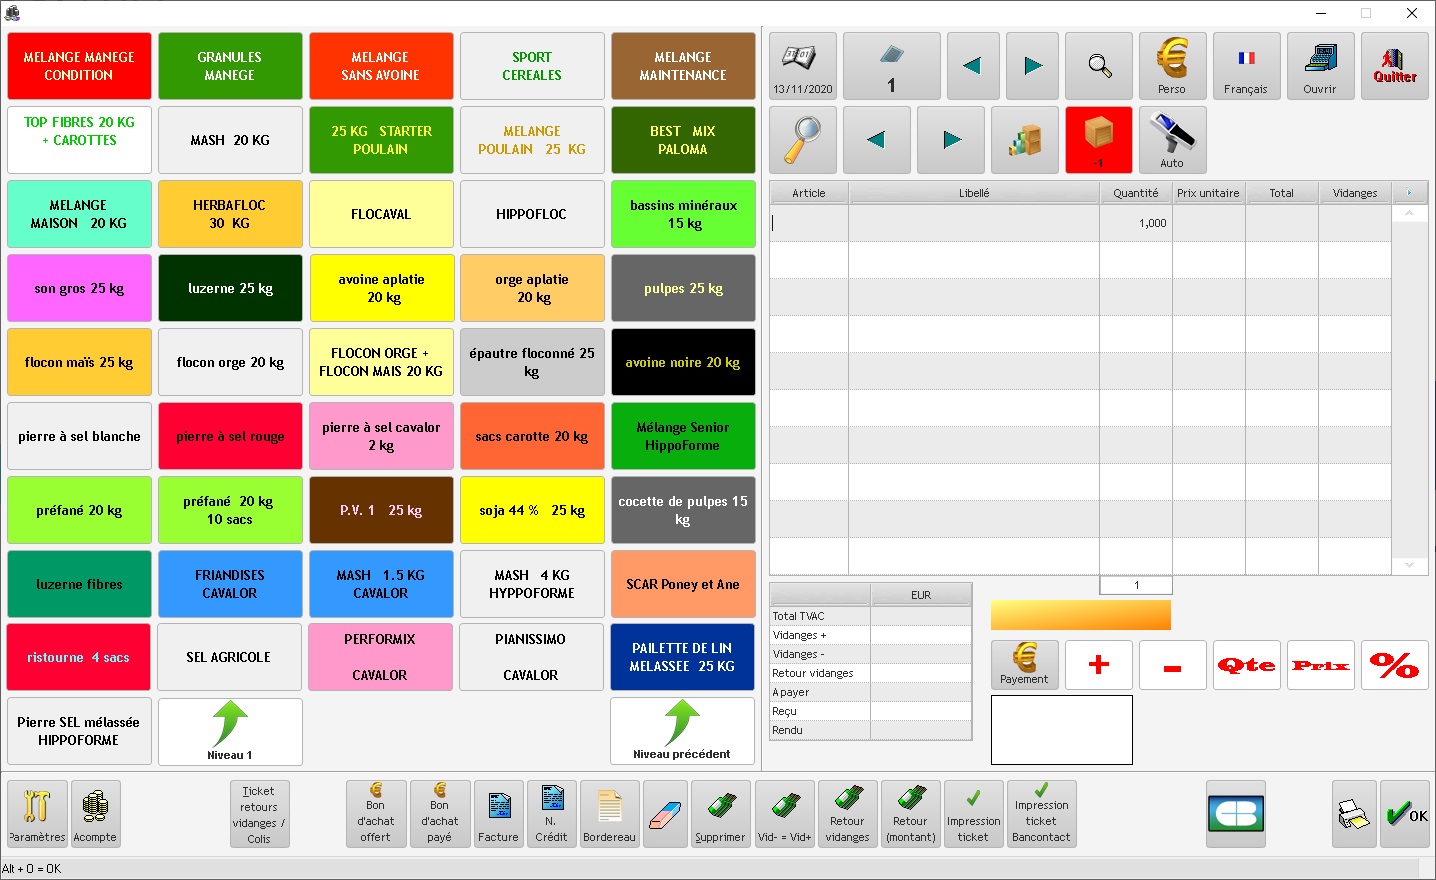The image size is (1436, 880).
Task: Click the printer icon button
Action: 1354,814
